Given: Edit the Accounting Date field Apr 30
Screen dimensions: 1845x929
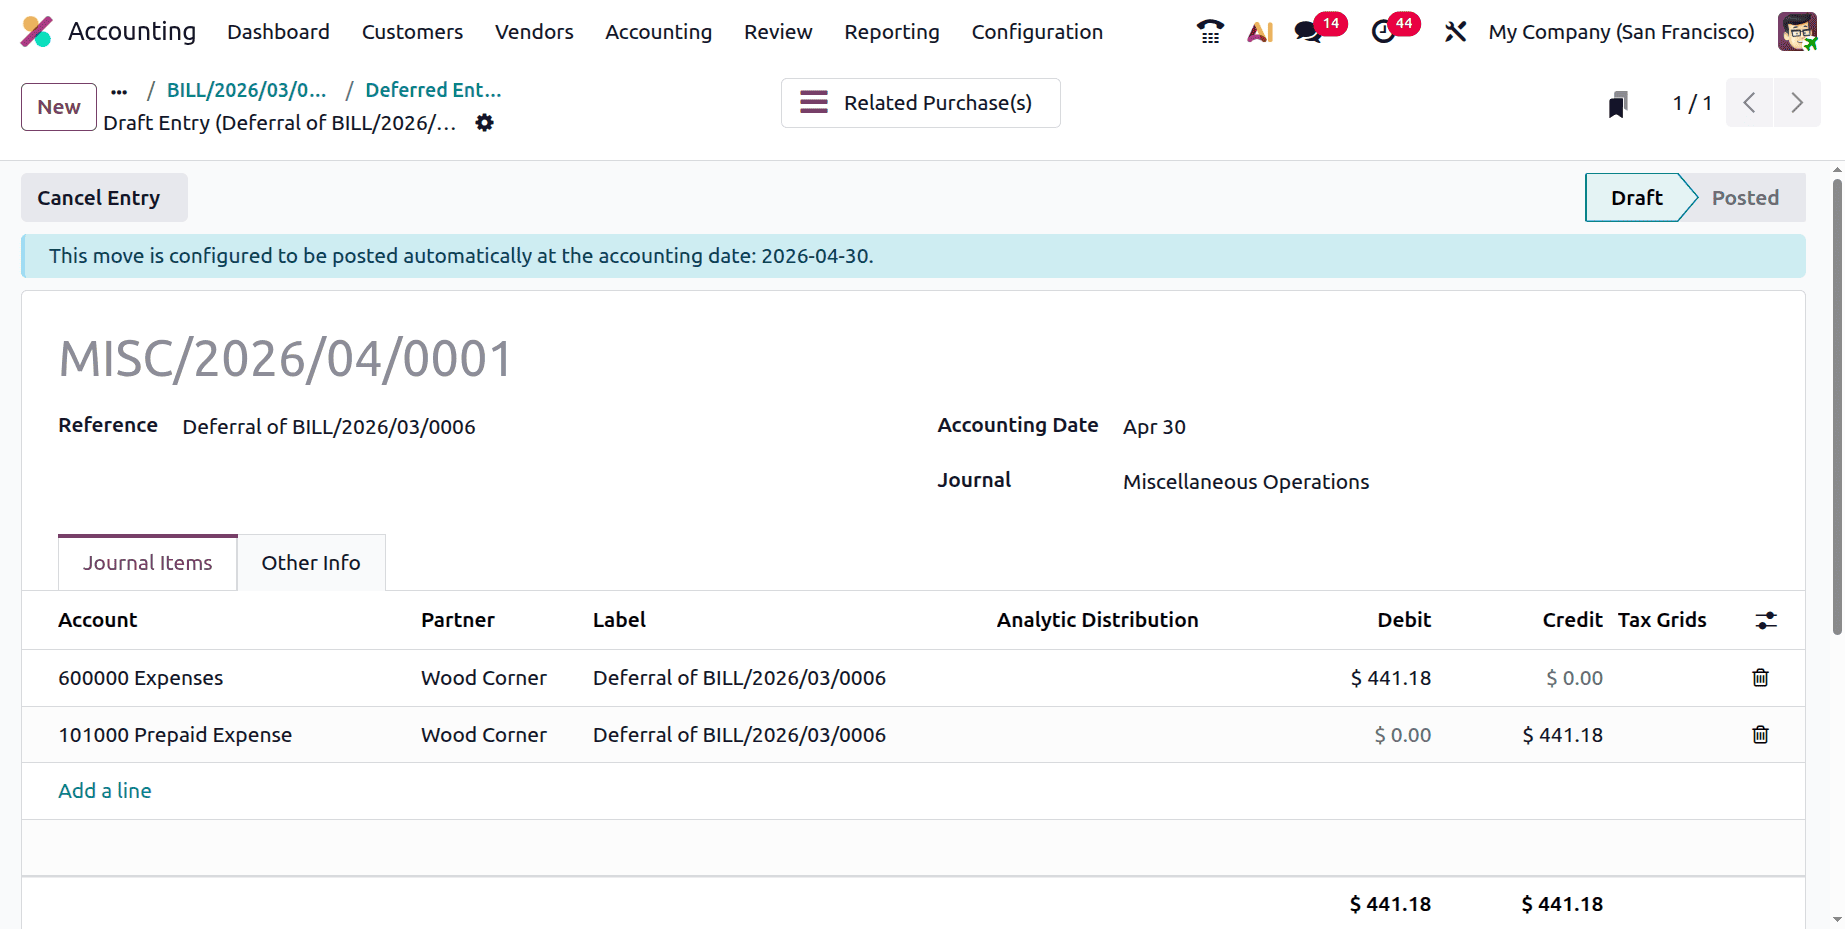Looking at the screenshot, I should [1154, 427].
